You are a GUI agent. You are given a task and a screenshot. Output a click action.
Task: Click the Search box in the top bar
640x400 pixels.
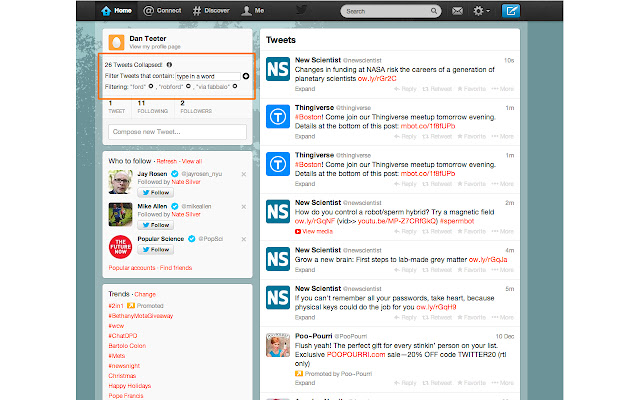[391, 11]
